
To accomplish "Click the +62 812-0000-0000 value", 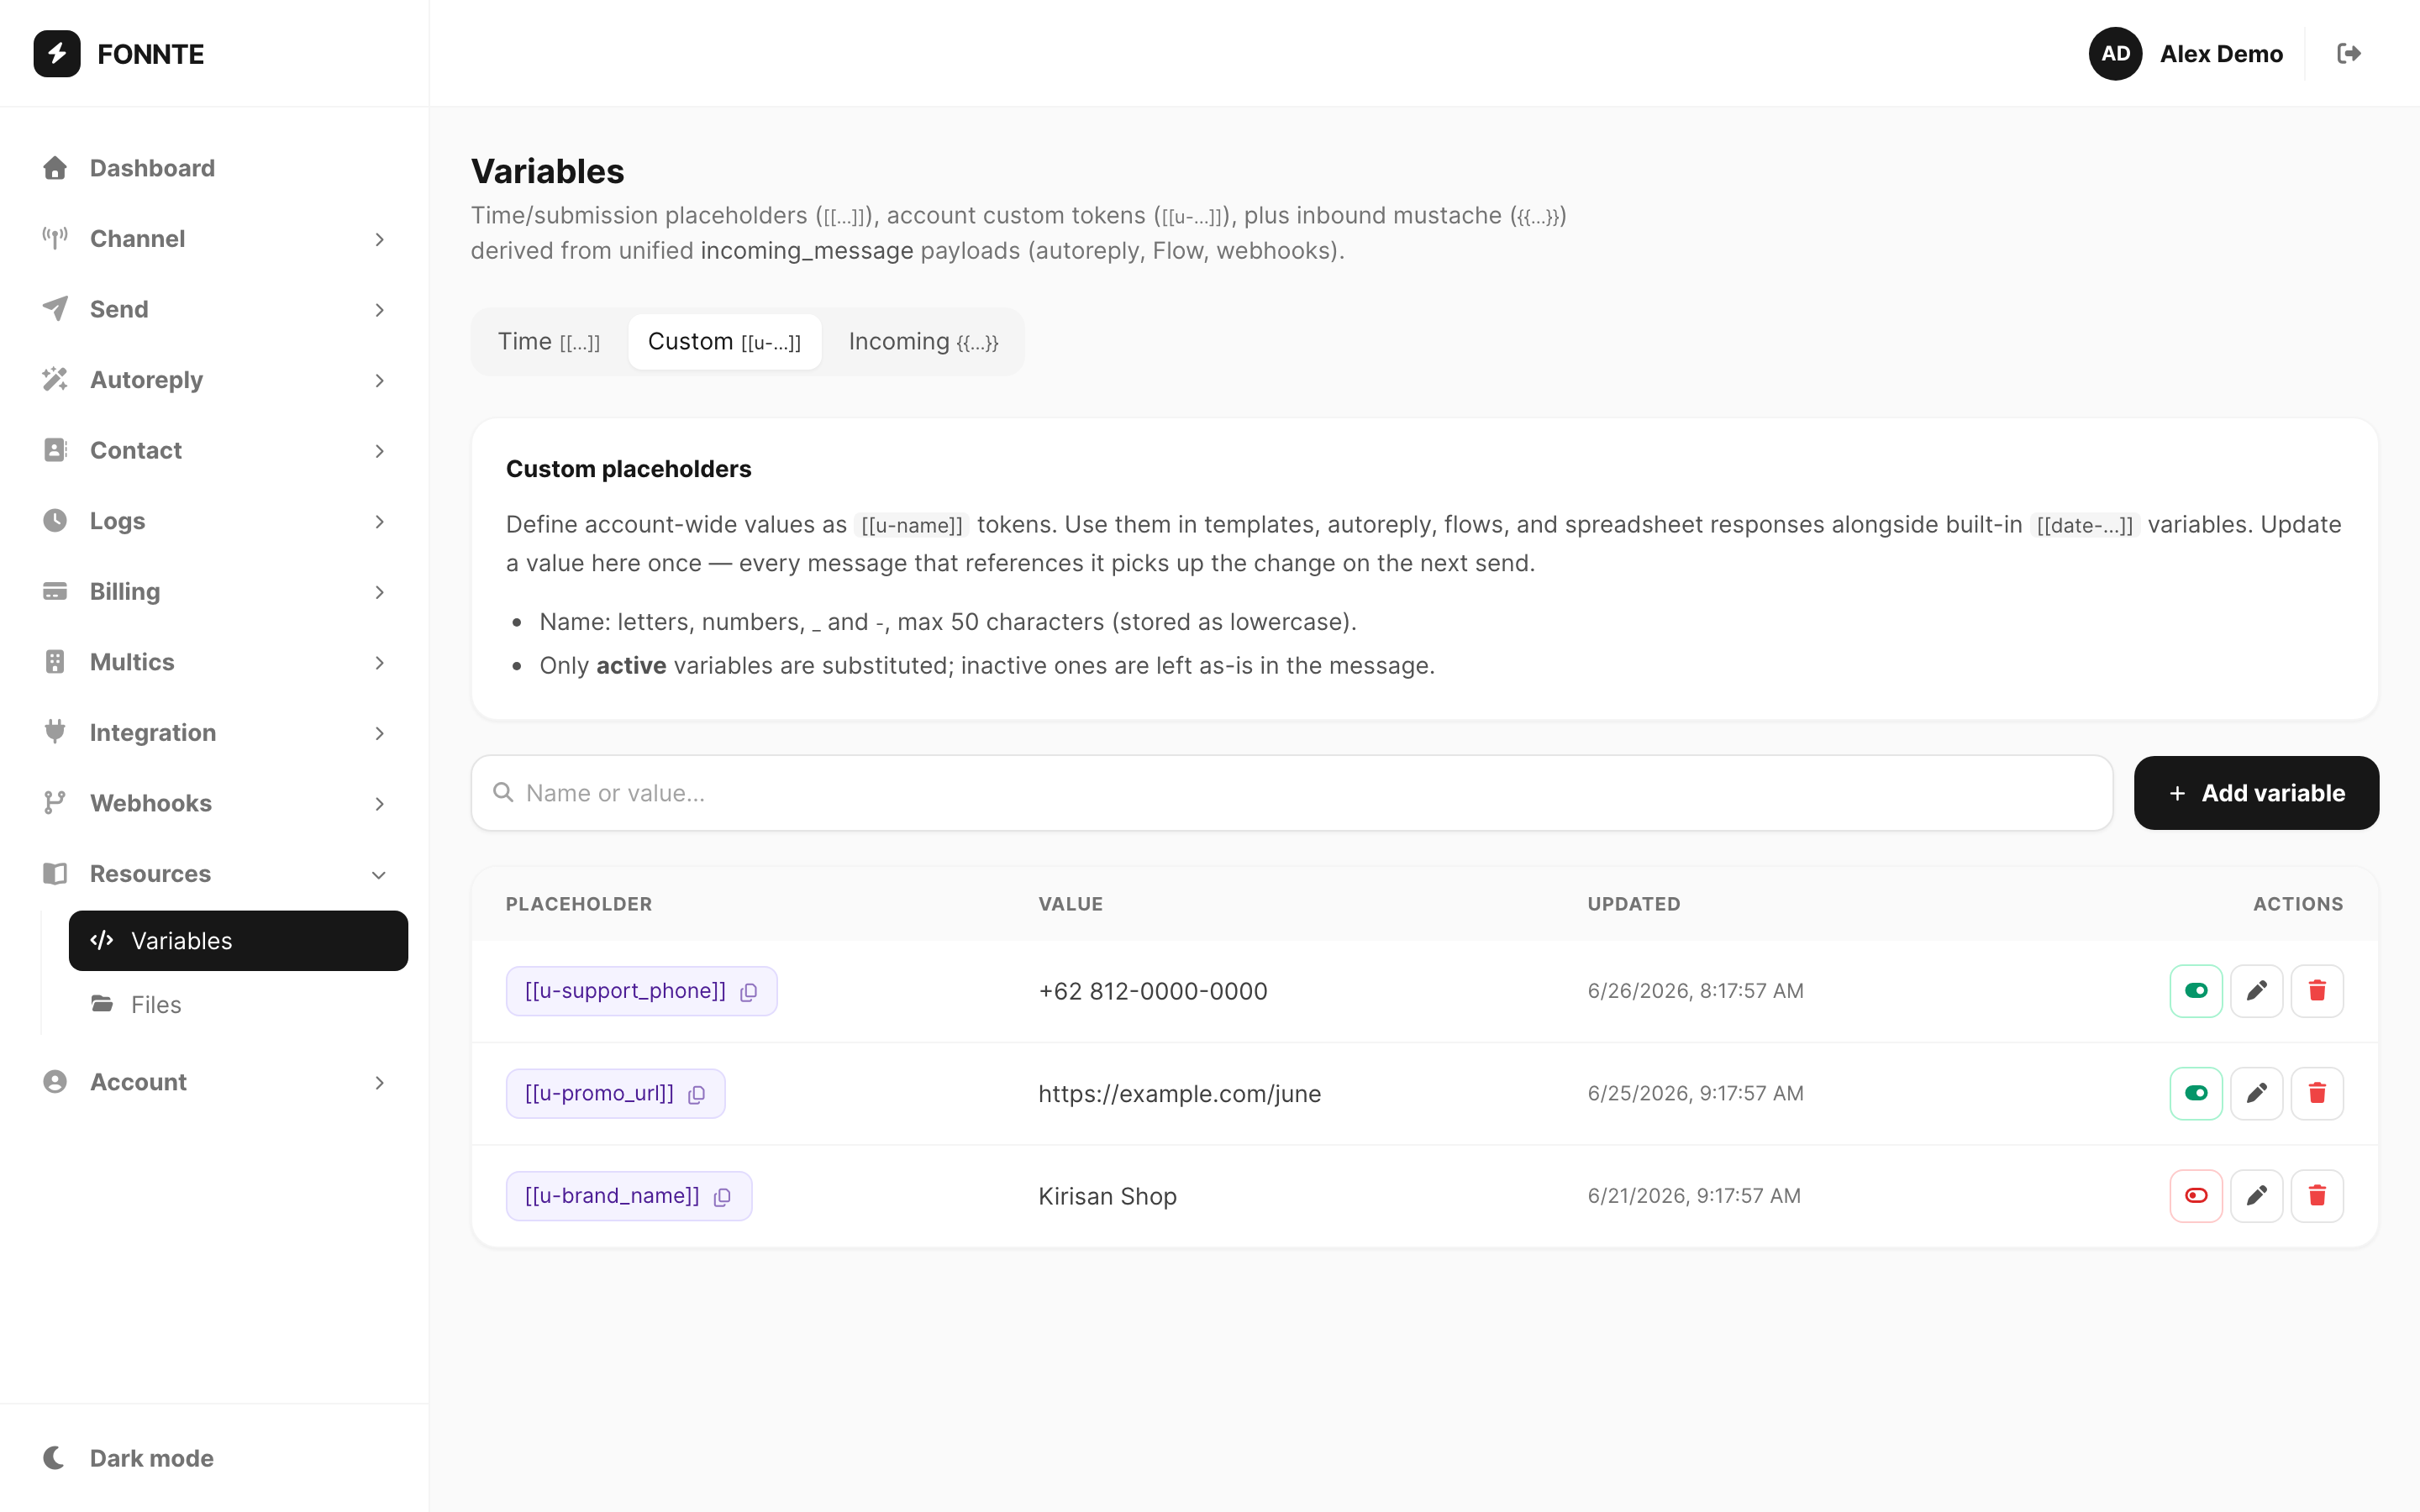I will point(1153,991).
